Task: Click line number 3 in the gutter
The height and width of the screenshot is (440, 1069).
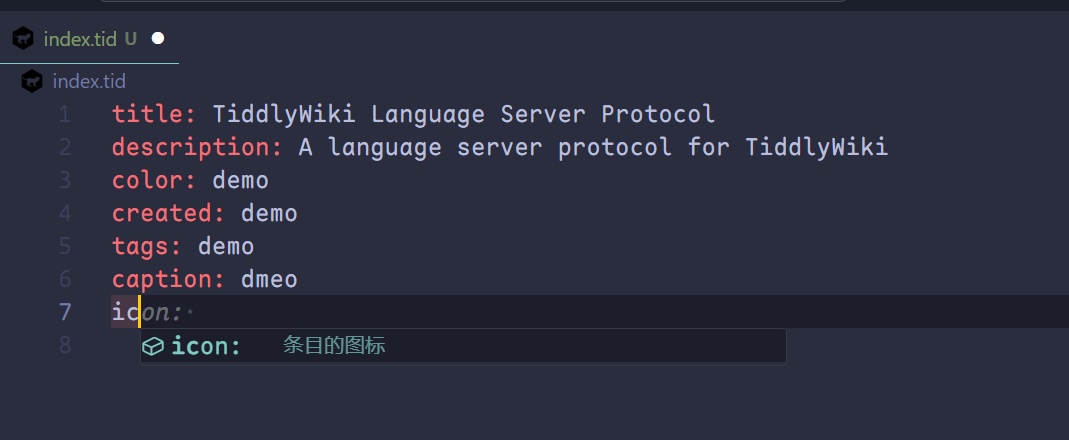Action: (x=64, y=180)
